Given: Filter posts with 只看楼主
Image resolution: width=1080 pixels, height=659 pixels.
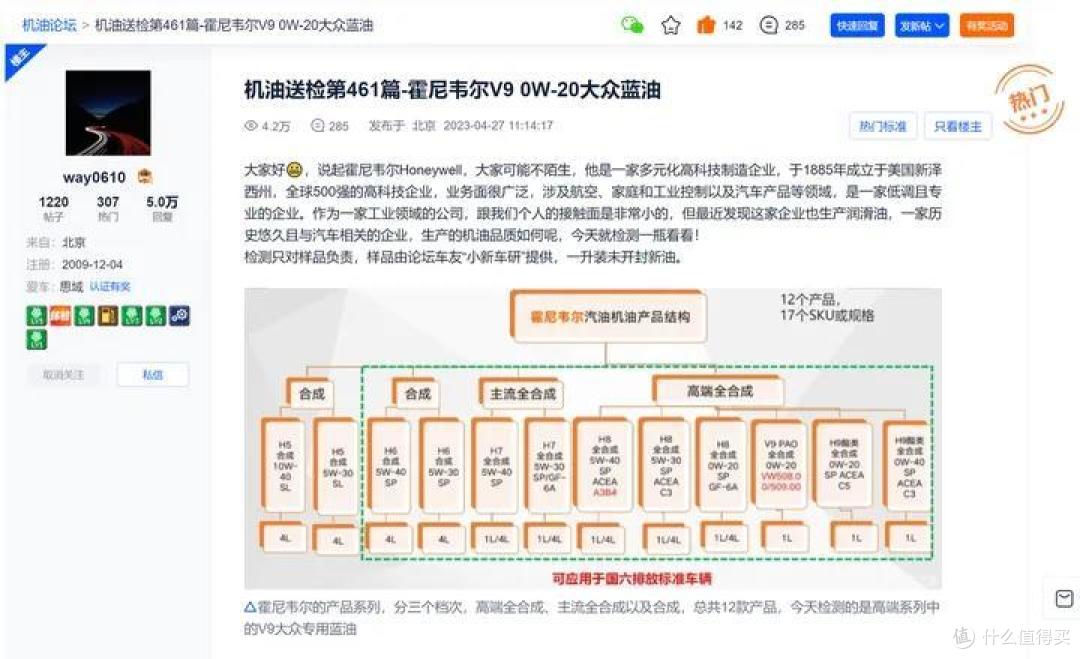Looking at the screenshot, I should (957, 126).
